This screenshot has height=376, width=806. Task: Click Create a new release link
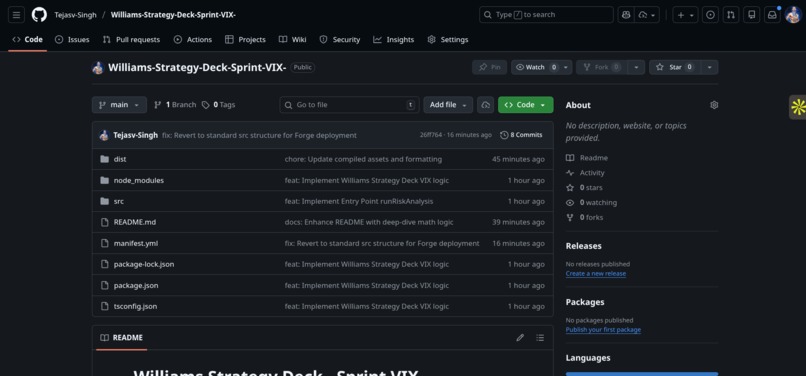(x=596, y=274)
